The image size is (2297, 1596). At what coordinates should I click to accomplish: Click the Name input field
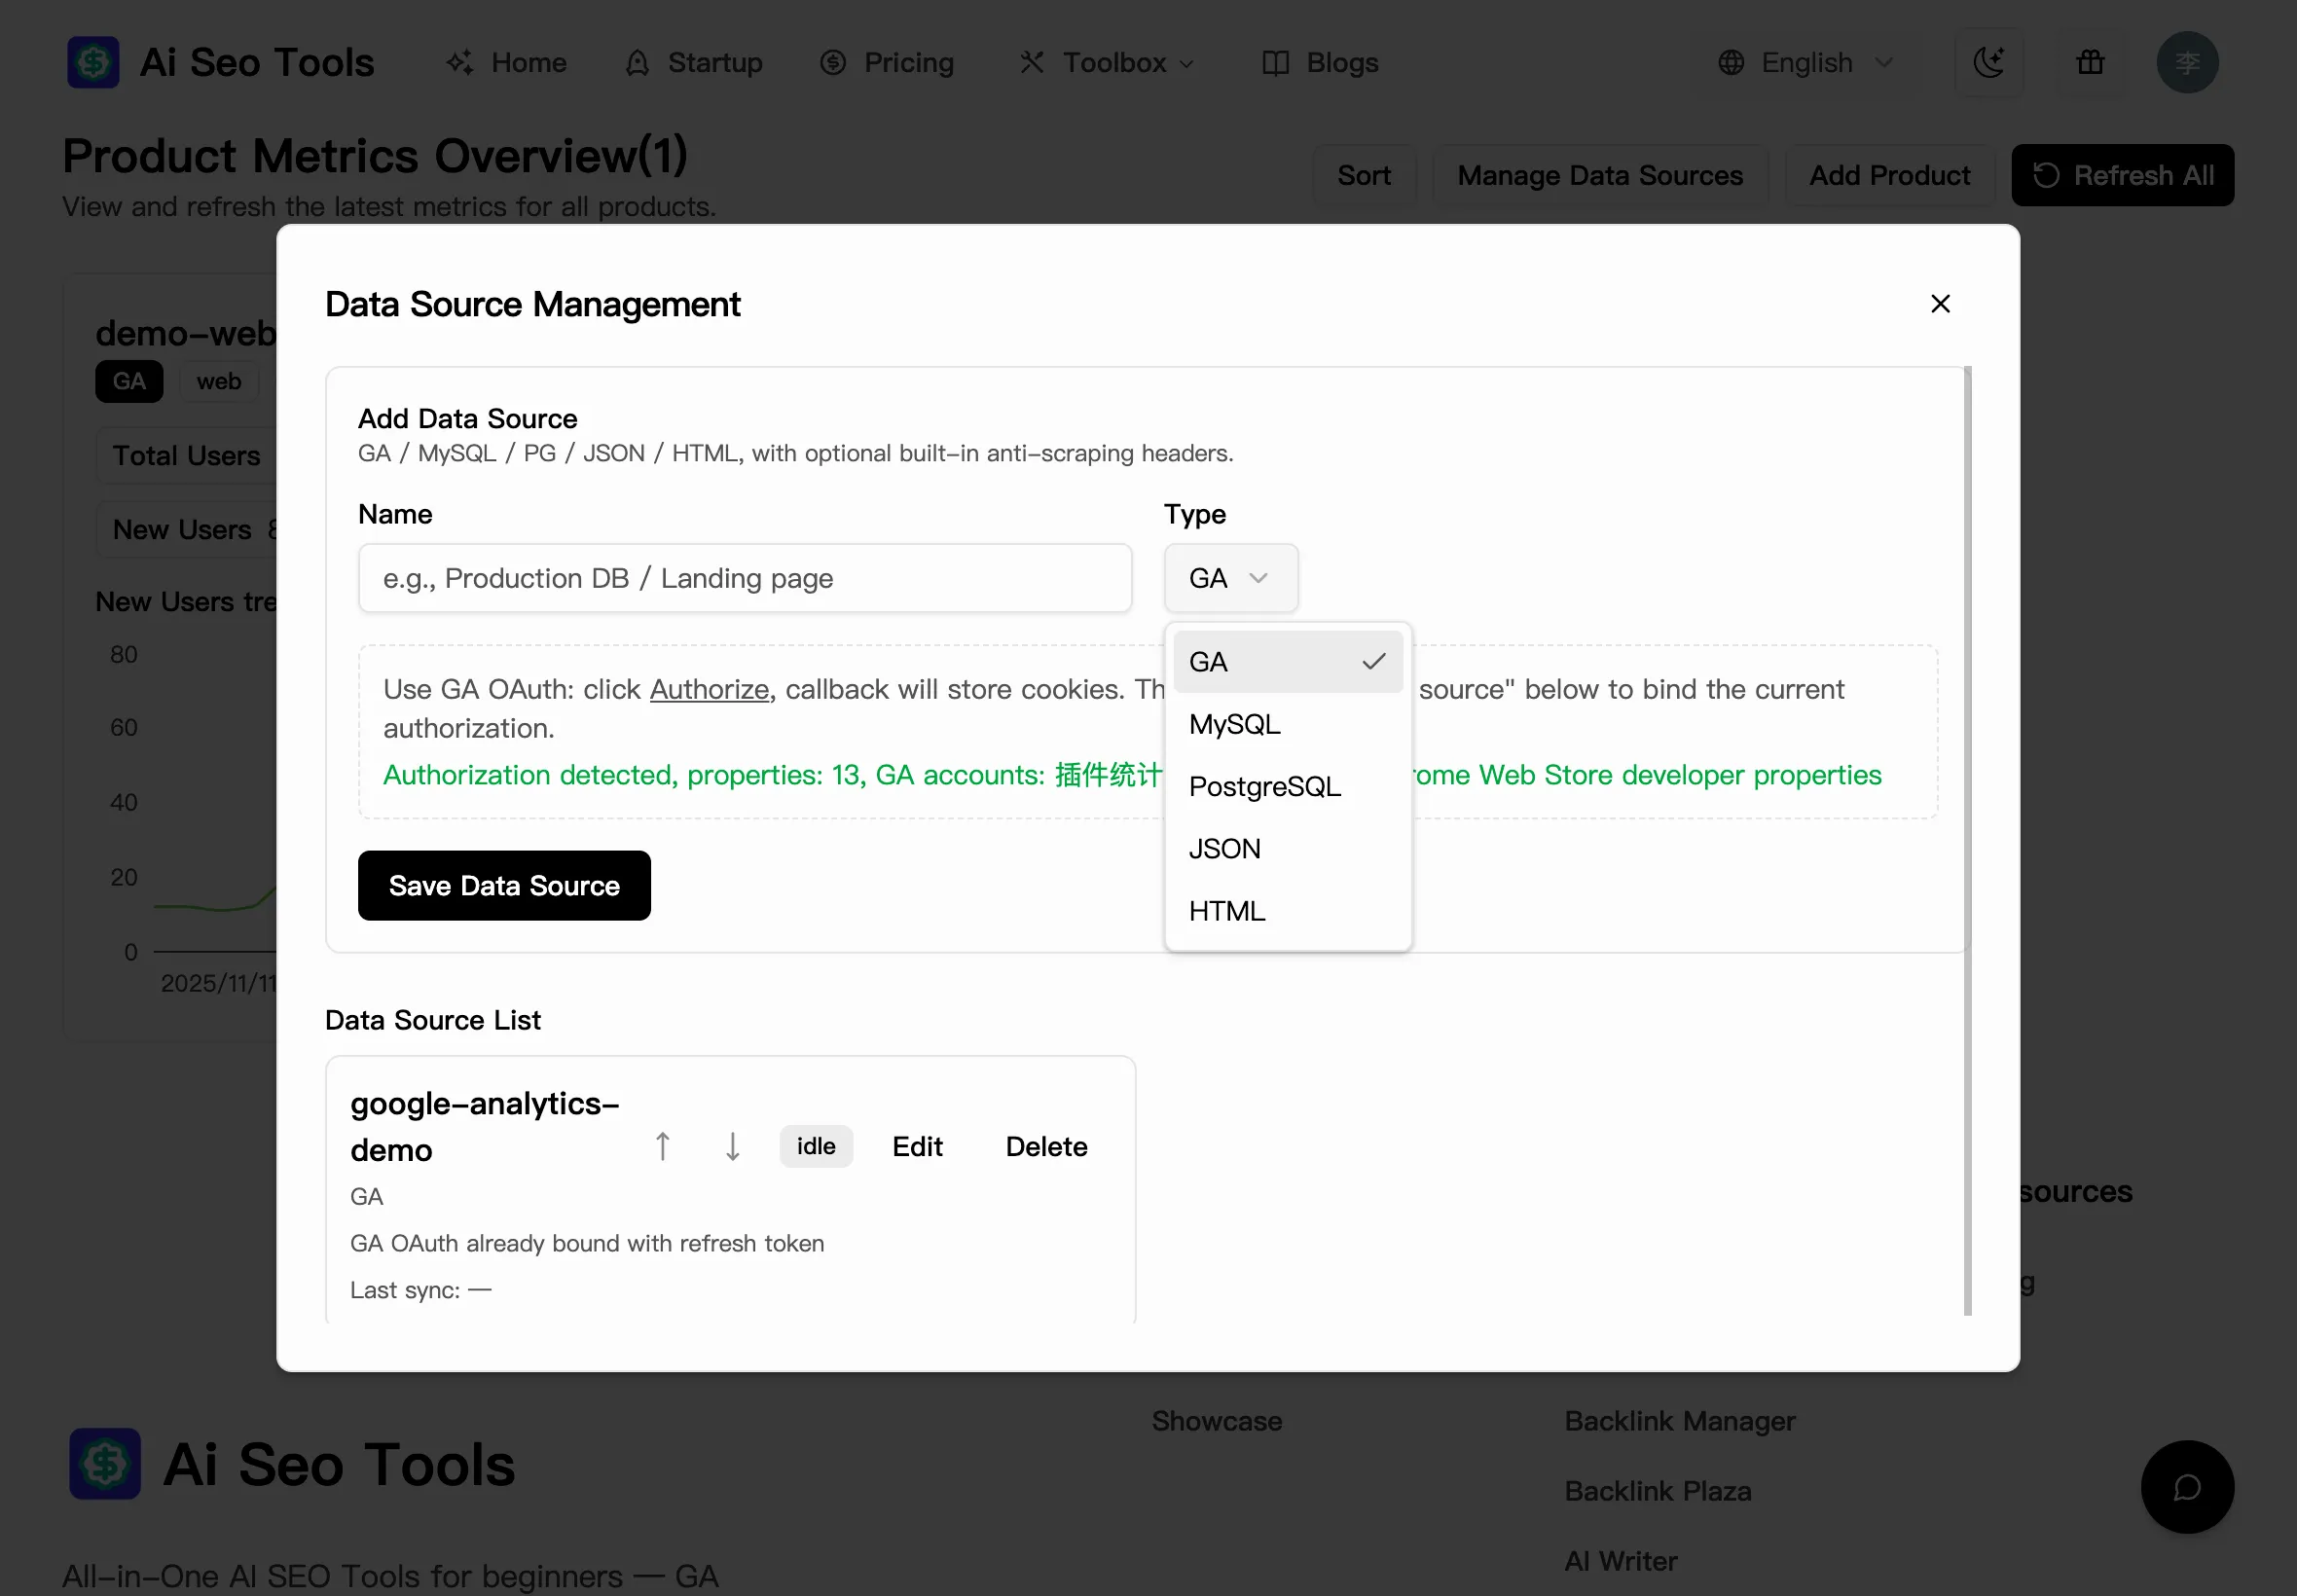tap(744, 578)
